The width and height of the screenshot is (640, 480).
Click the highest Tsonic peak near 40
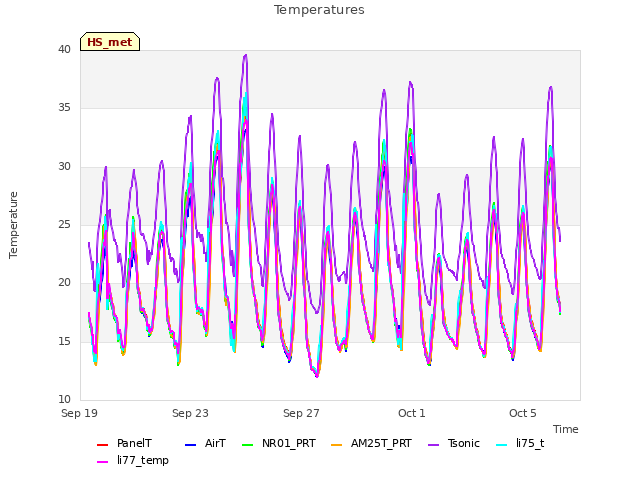pyautogui.click(x=245, y=55)
